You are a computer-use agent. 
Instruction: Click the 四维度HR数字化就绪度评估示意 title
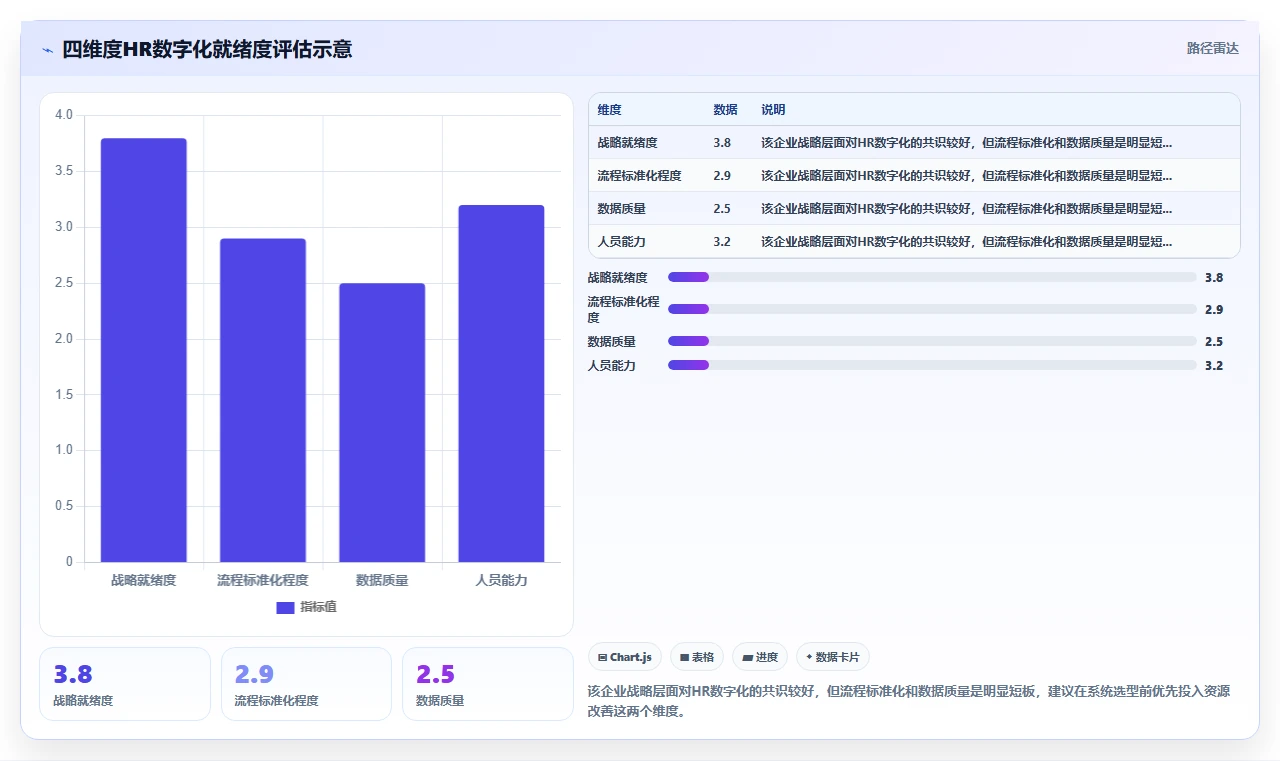pyautogui.click(x=207, y=49)
